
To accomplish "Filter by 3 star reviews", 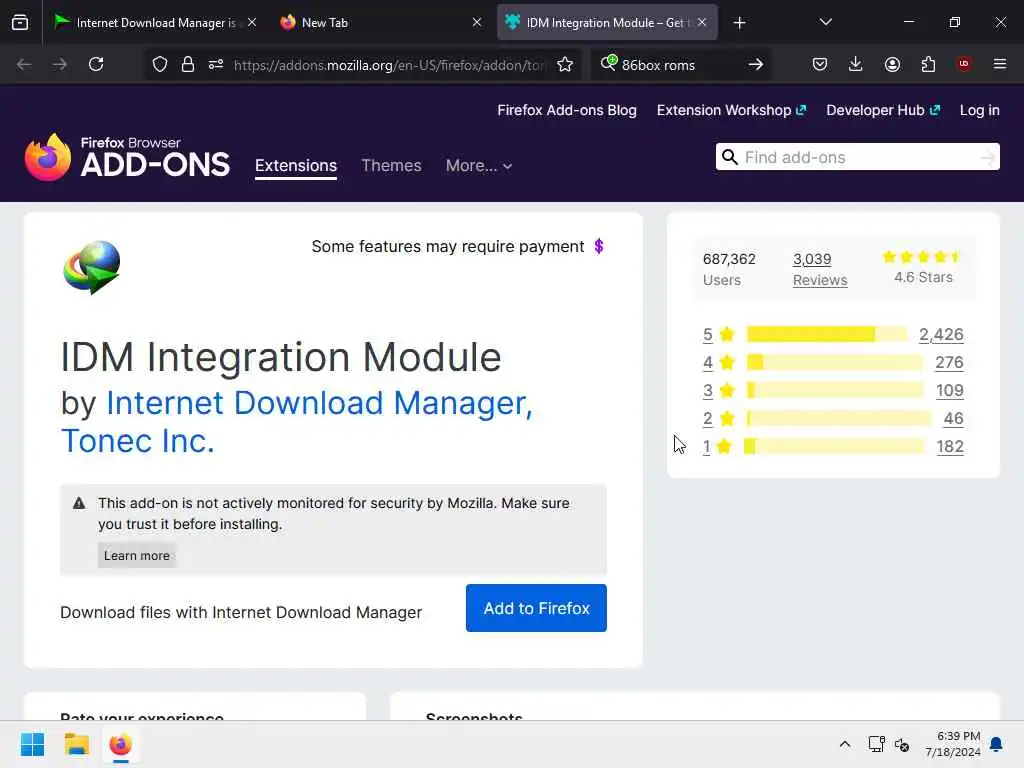I will pos(708,391).
